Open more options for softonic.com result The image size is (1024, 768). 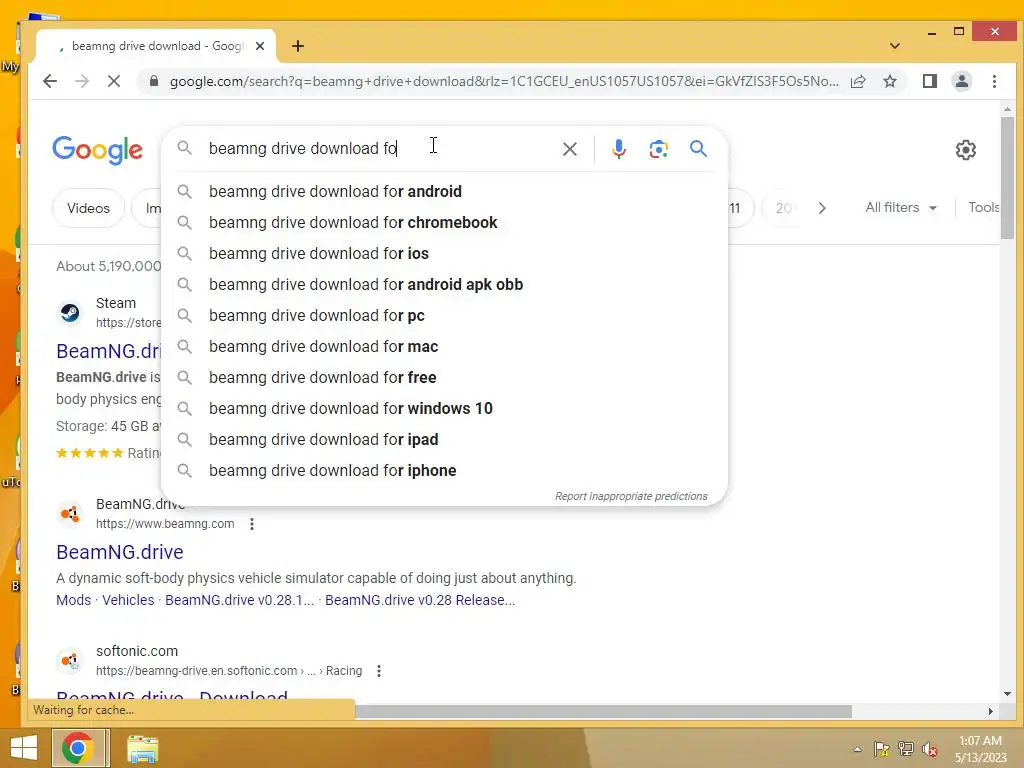379,671
